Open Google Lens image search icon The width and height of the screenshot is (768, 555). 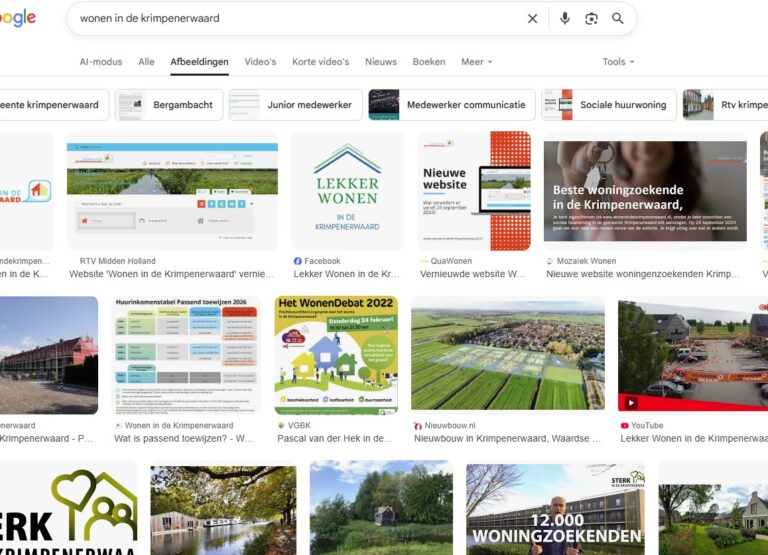pos(591,18)
